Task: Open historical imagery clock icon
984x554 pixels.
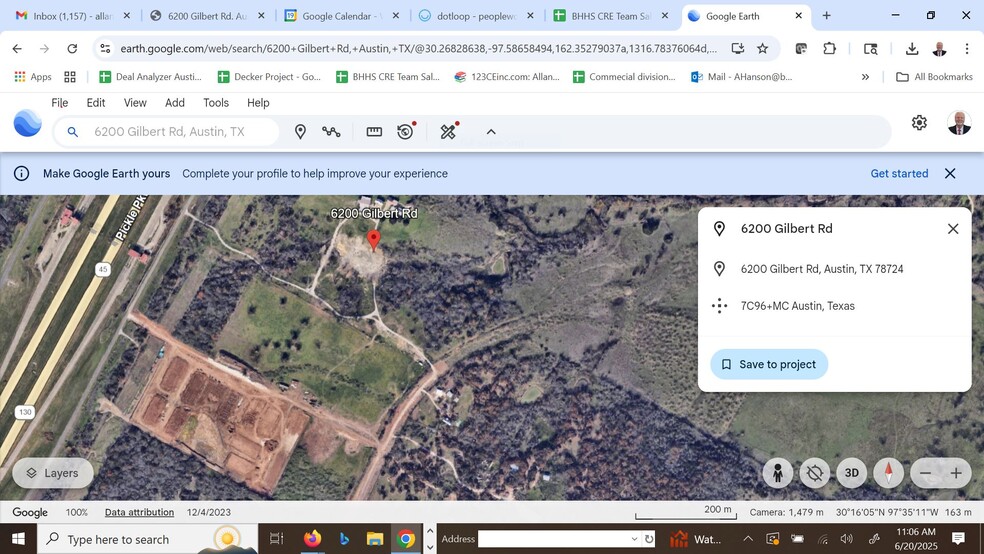Action: point(405,132)
